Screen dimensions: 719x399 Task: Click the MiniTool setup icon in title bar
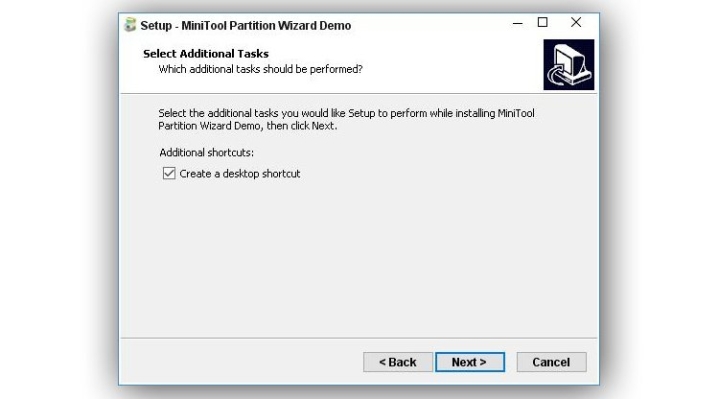coord(130,25)
